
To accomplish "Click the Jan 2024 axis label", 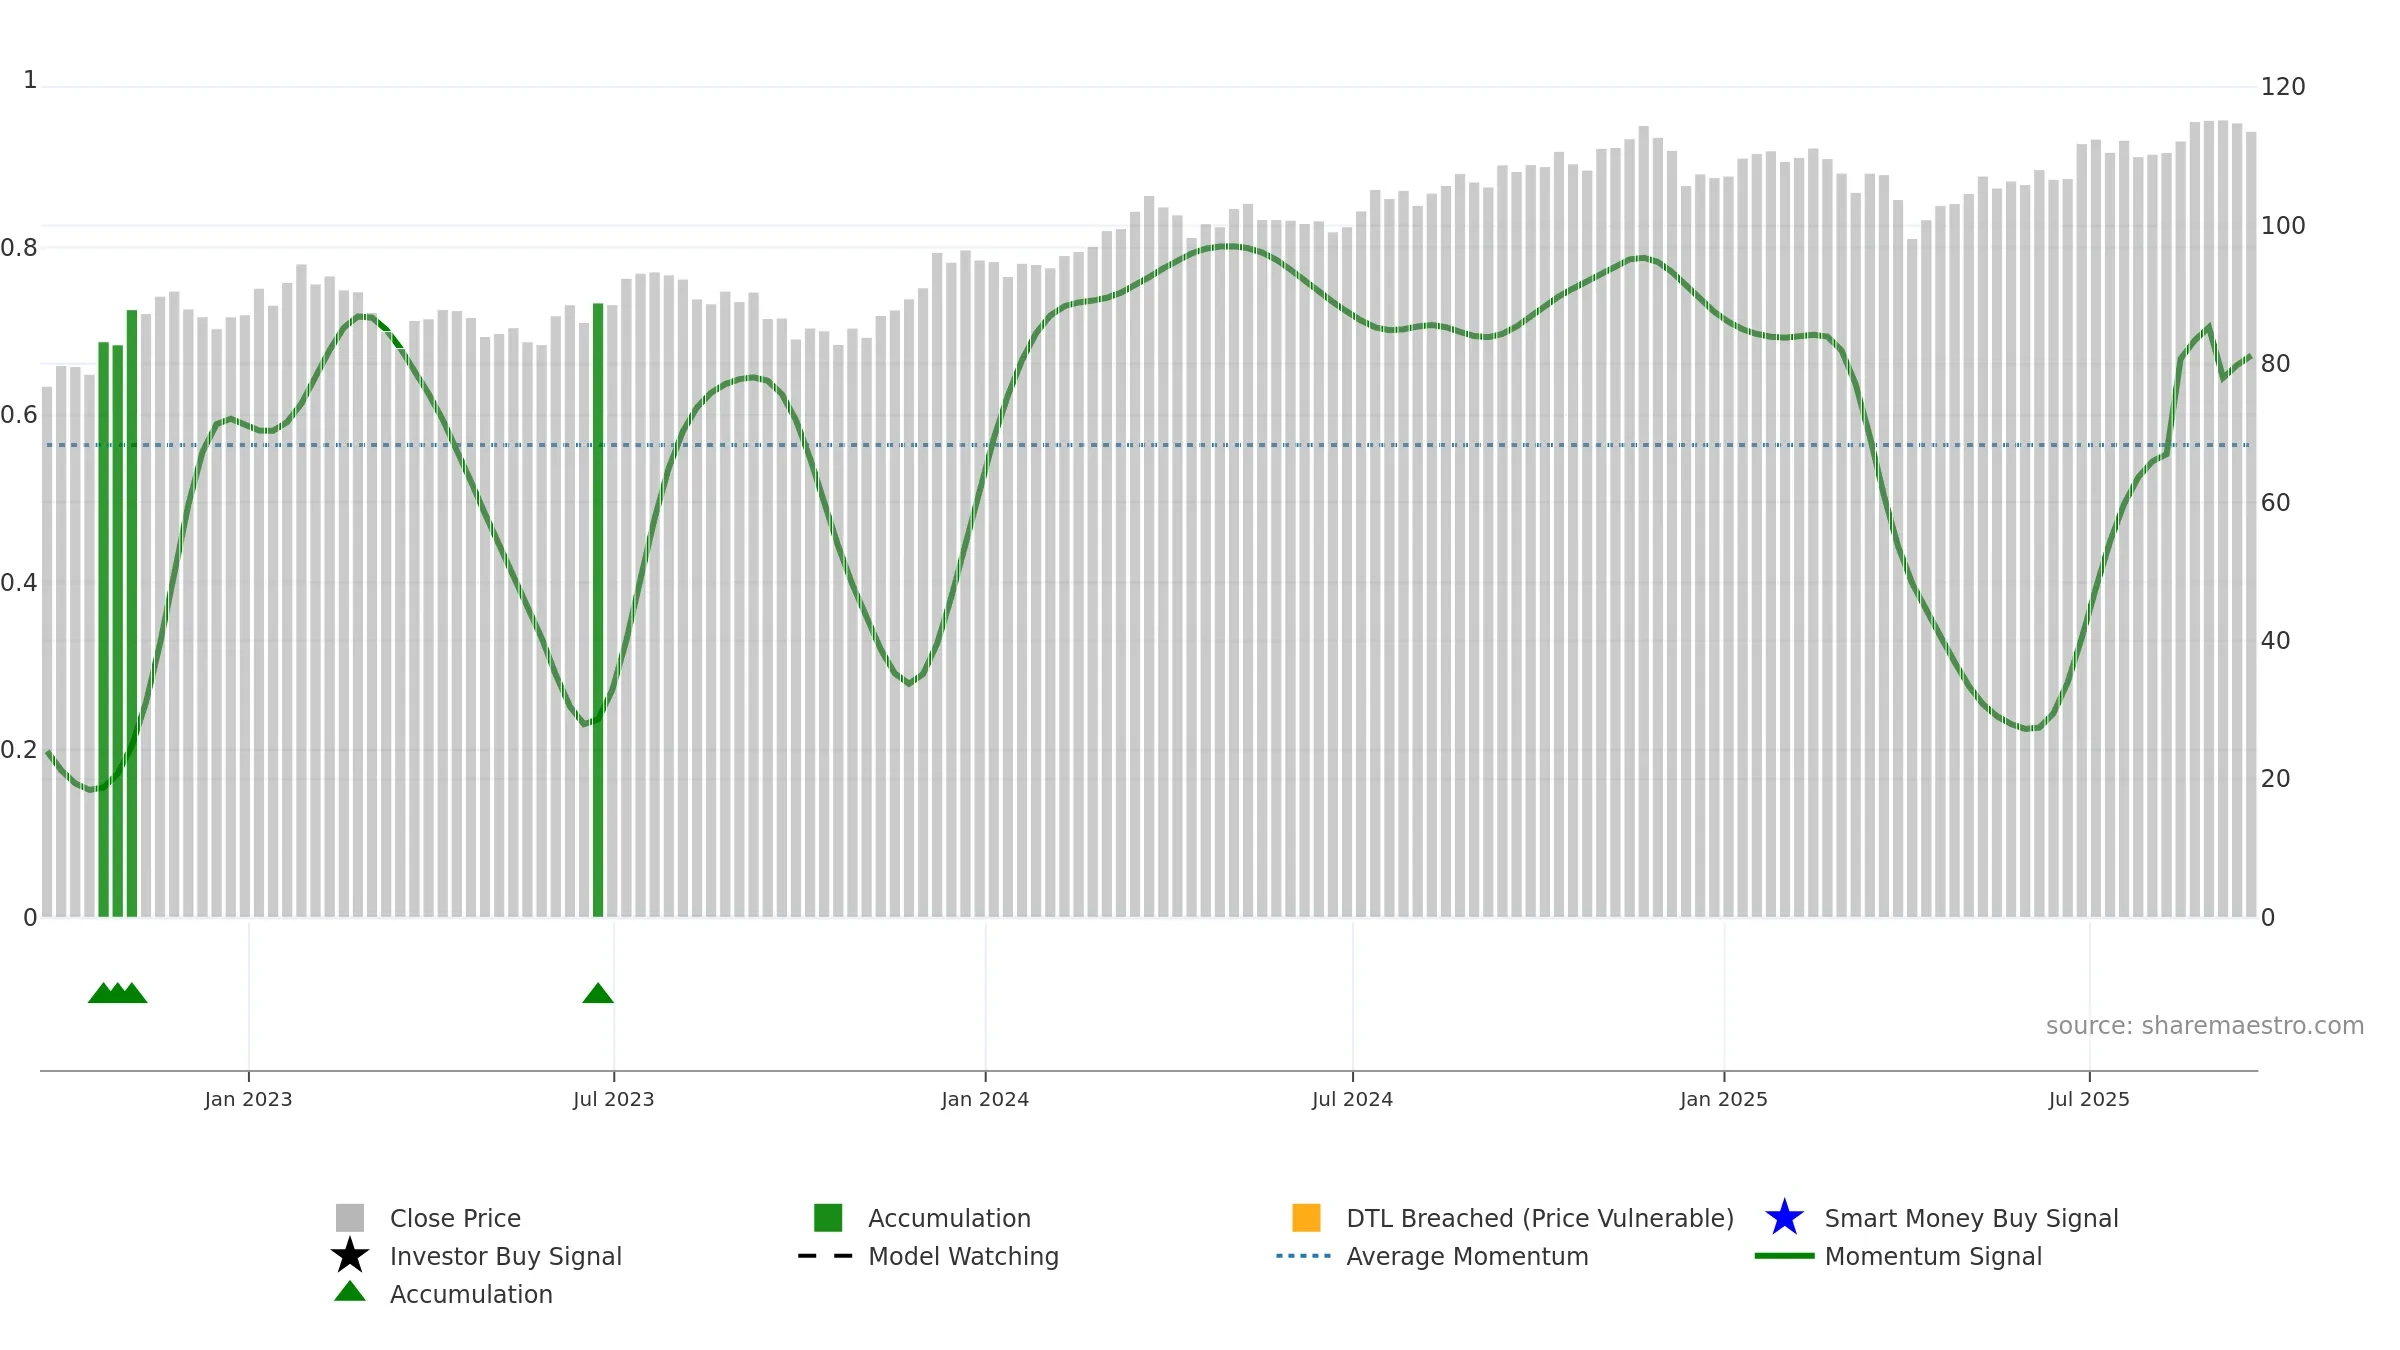I will [x=985, y=1100].
